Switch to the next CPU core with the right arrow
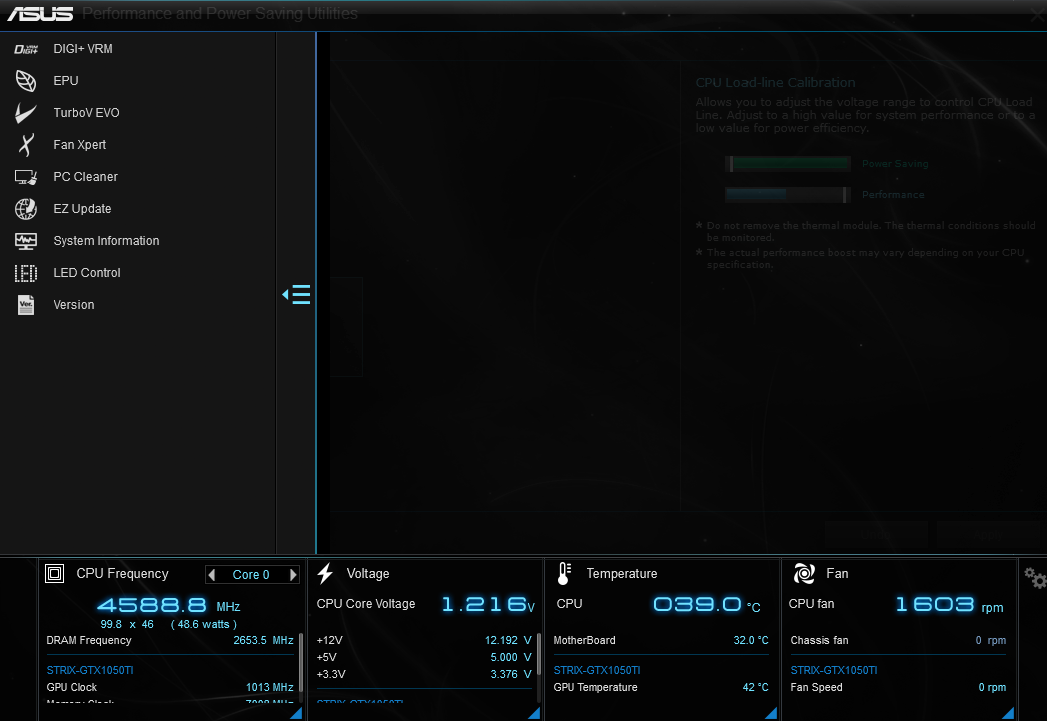The height and width of the screenshot is (721, 1047). coord(292,575)
